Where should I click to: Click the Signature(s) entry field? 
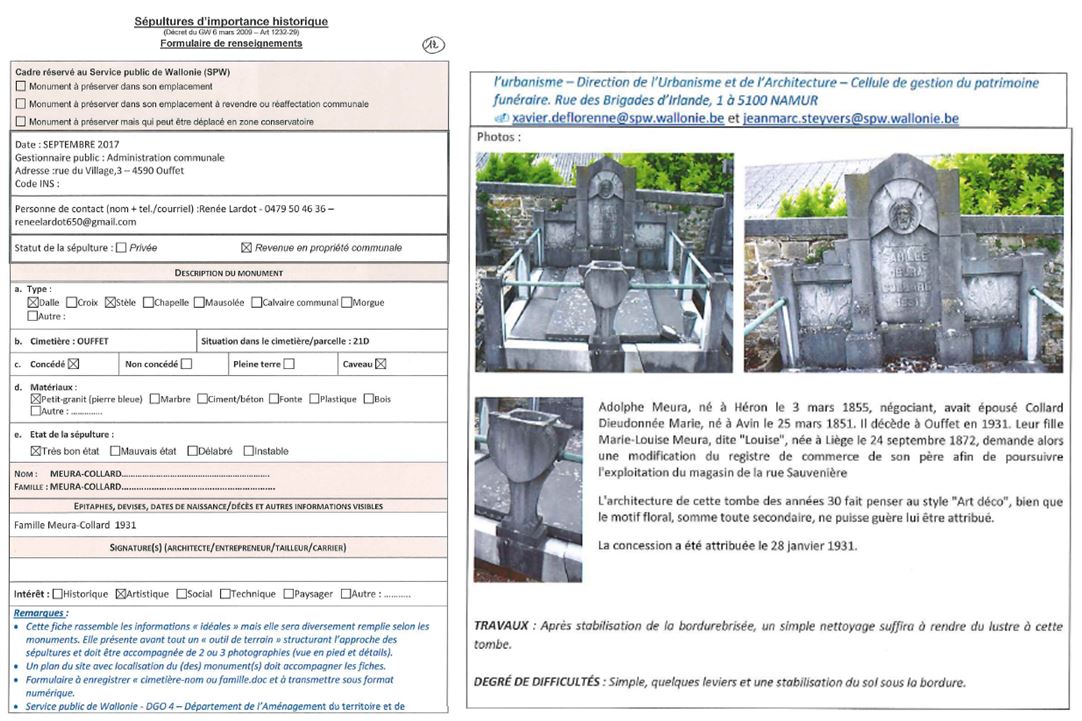(x=228, y=568)
